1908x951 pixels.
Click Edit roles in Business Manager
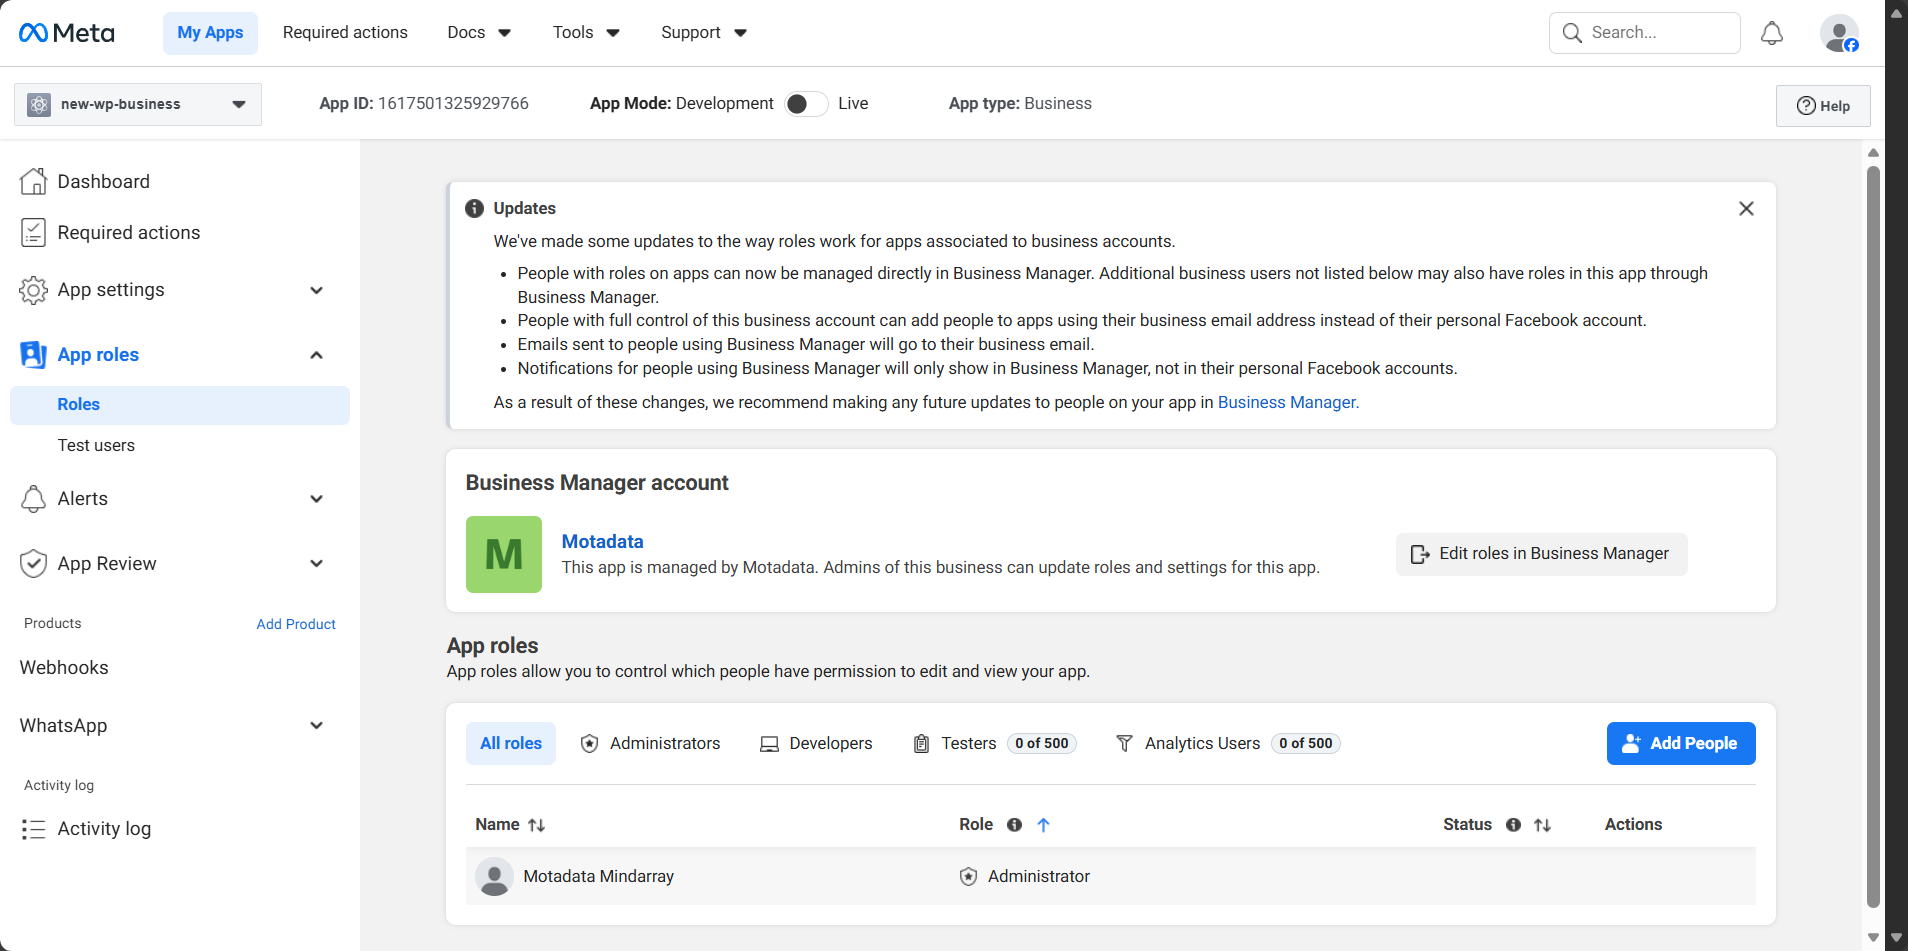point(1541,554)
